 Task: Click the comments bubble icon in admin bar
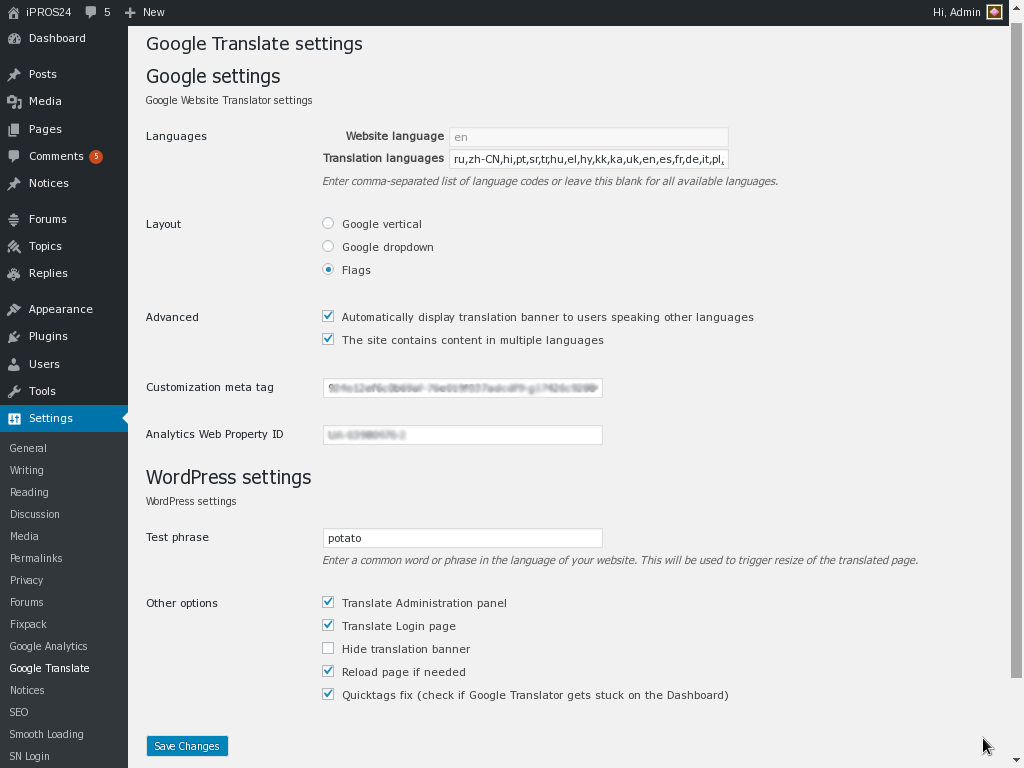(x=92, y=12)
